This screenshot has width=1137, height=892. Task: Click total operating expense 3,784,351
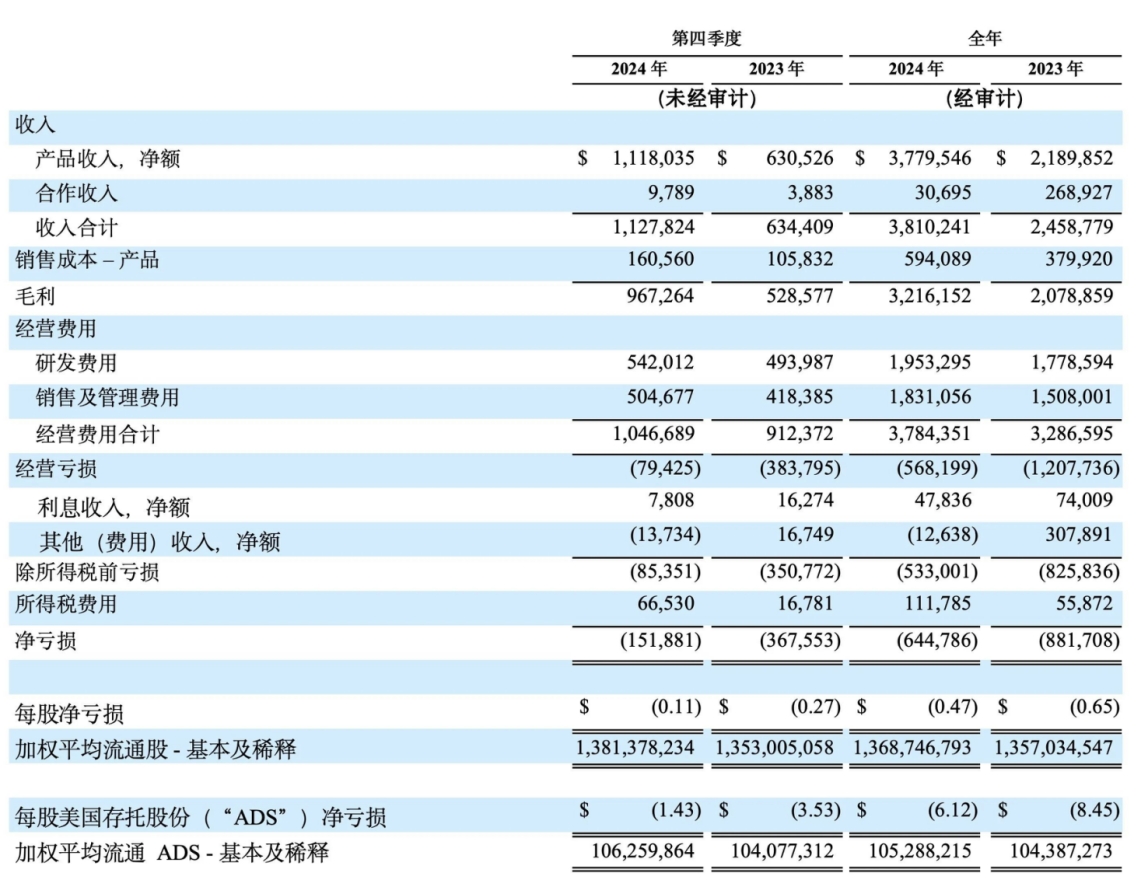[930, 434]
